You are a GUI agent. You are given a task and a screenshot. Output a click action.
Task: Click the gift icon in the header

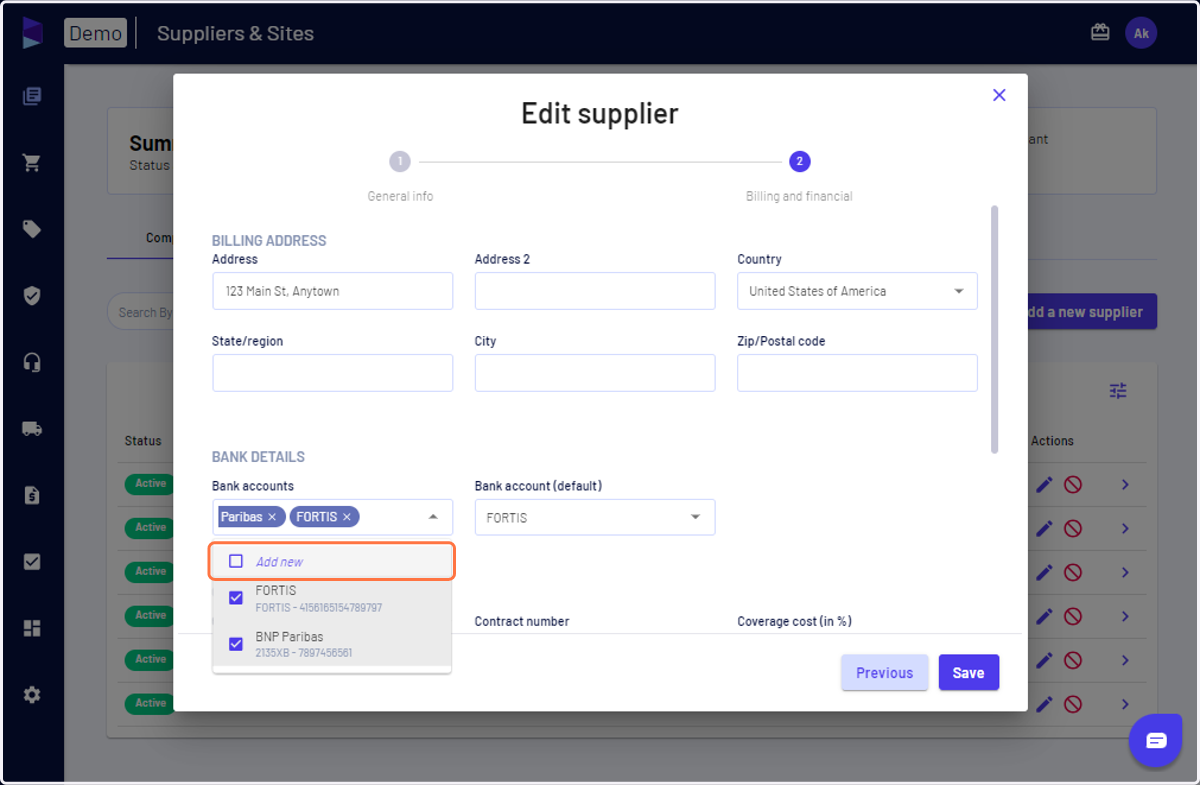[1100, 32]
